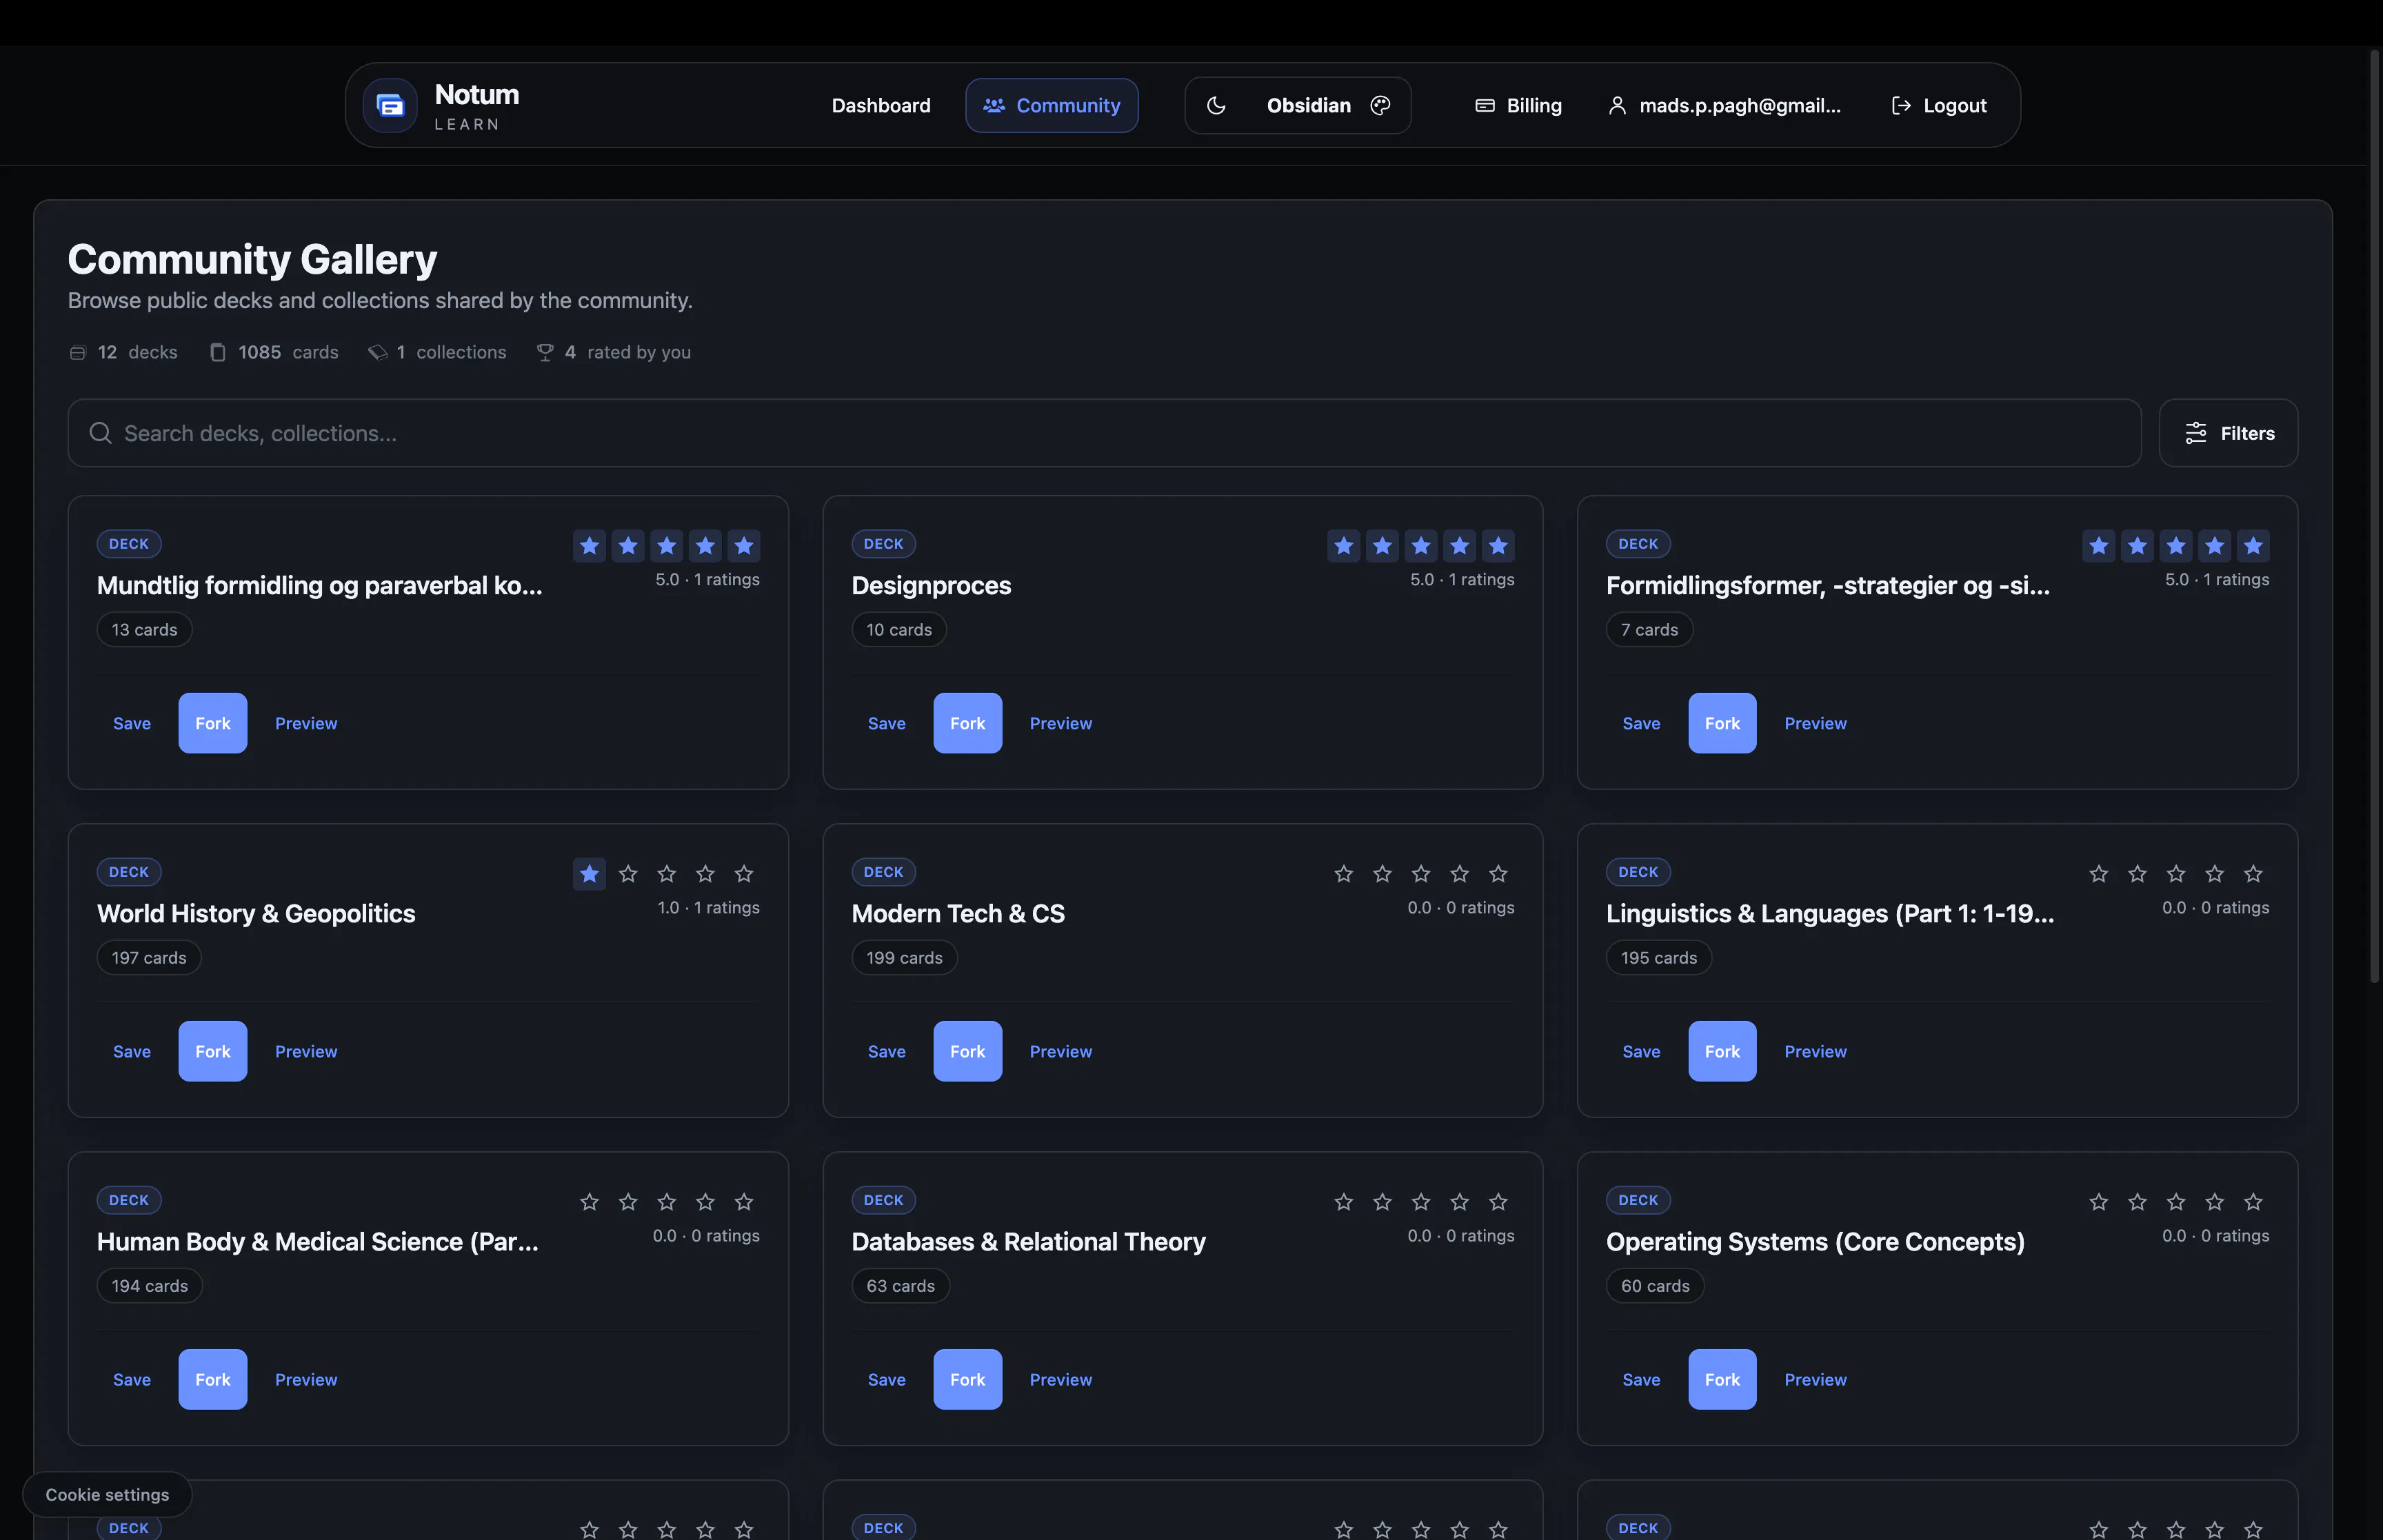Image resolution: width=2383 pixels, height=1540 pixels.
Task: Preview the Mundtlig formidling deck
Action: [306, 723]
